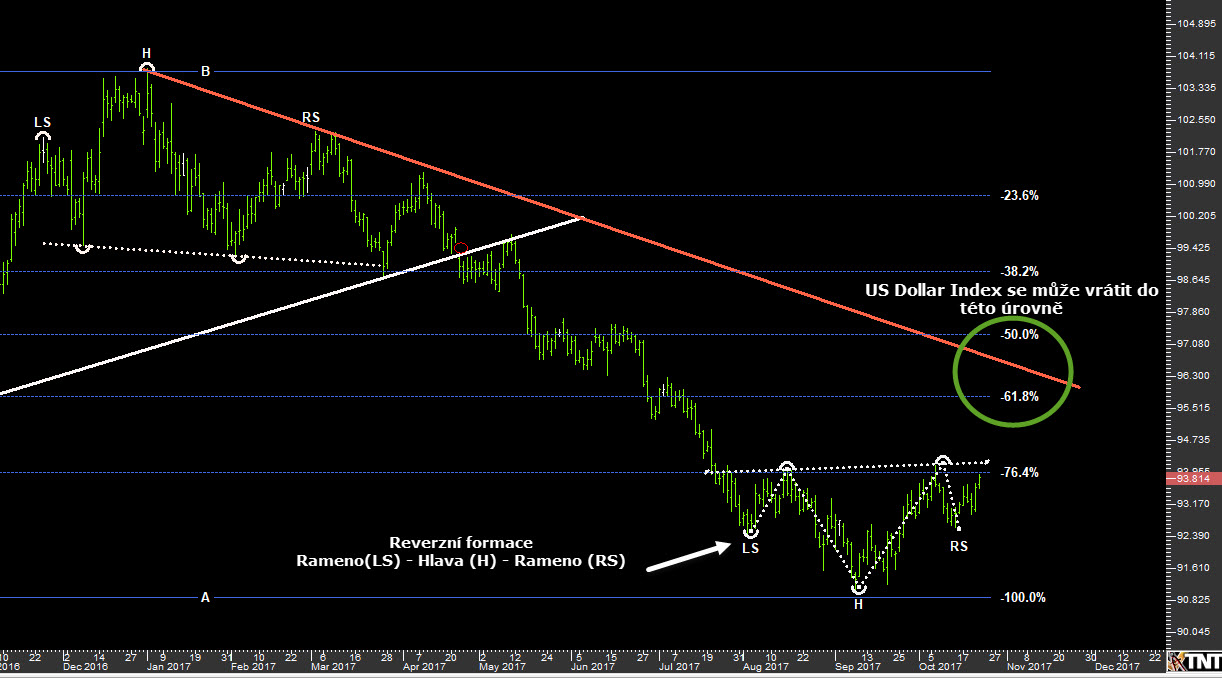Click the 96.300 price axis value
1222x678 pixels.
pyautogui.click(x=1196, y=376)
